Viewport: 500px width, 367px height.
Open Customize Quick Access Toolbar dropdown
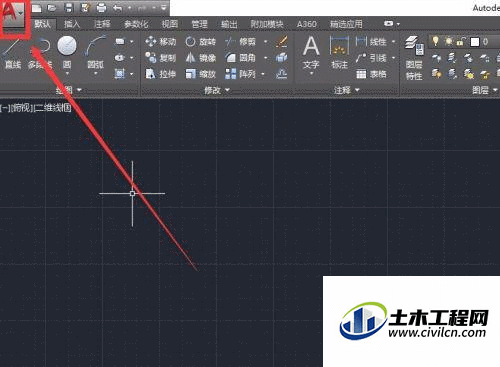point(164,8)
